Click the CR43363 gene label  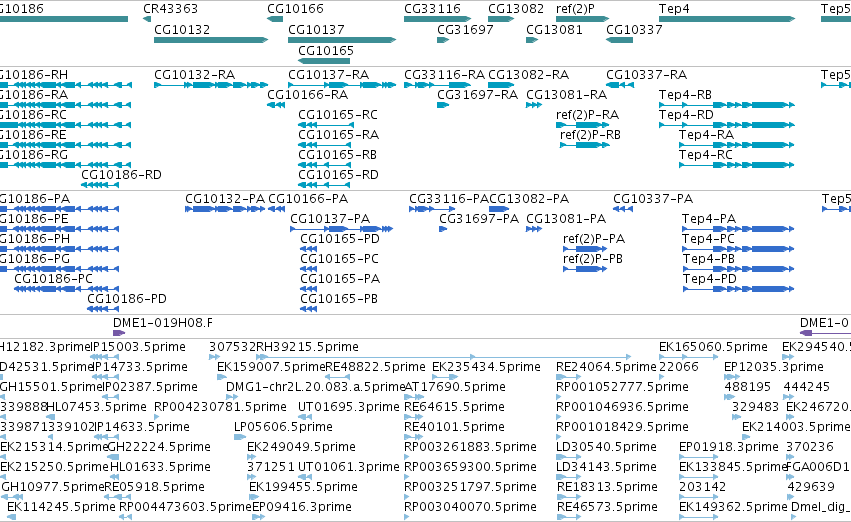coord(170,9)
